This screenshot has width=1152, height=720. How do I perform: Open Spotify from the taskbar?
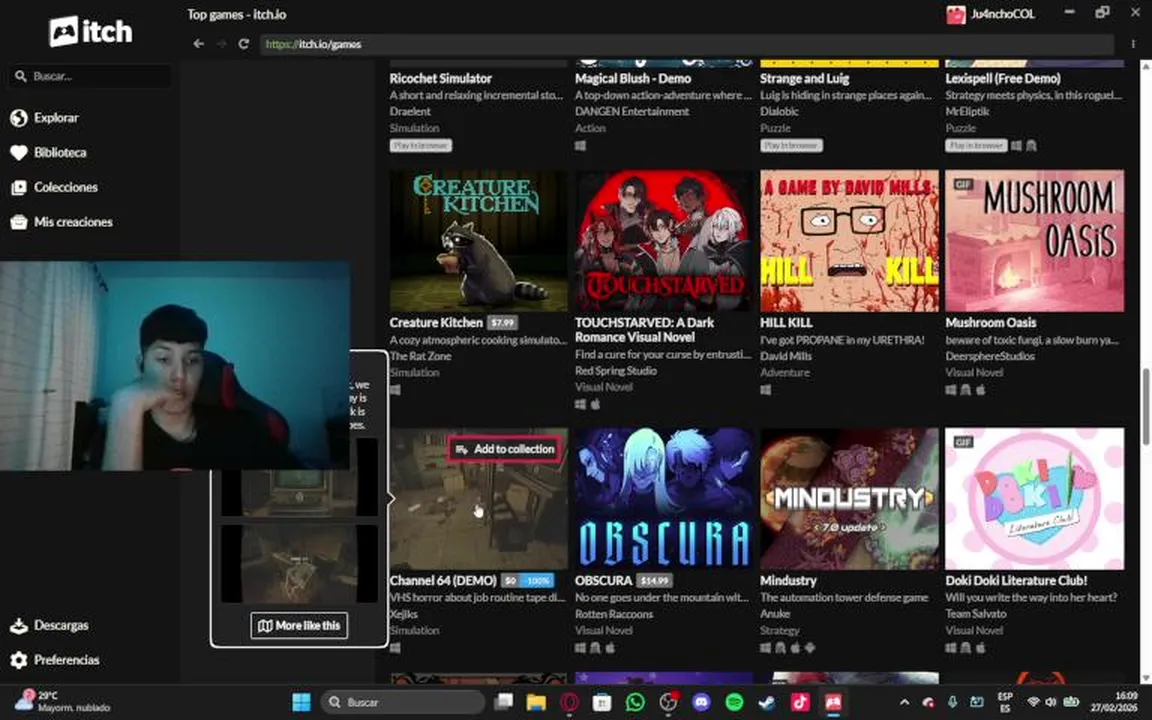(734, 702)
